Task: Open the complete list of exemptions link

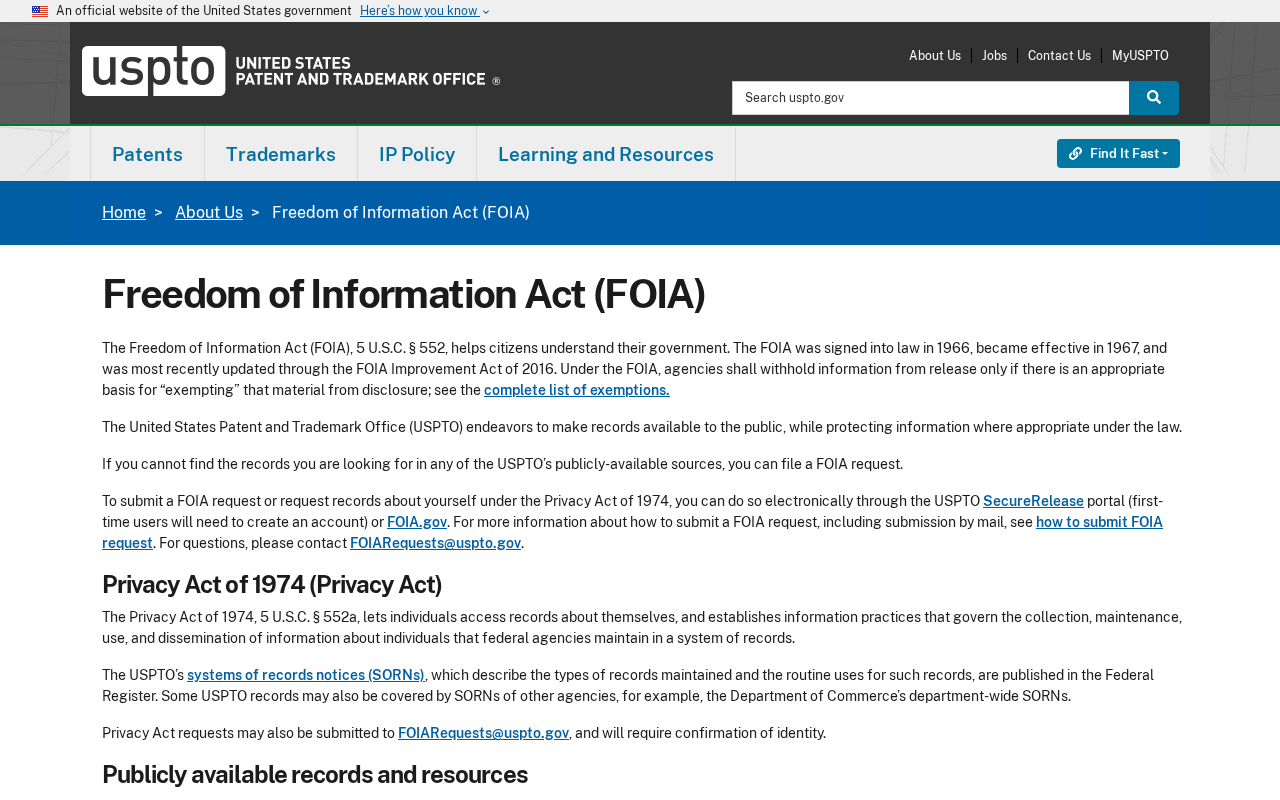Action: (x=577, y=390)
